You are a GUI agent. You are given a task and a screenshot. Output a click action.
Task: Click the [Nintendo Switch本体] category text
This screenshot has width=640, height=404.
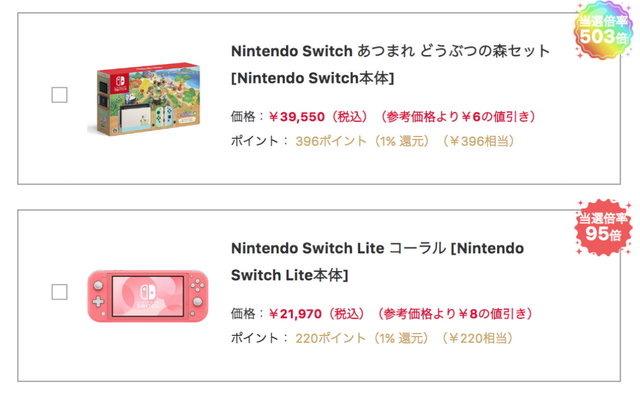[x=312, y=78]
